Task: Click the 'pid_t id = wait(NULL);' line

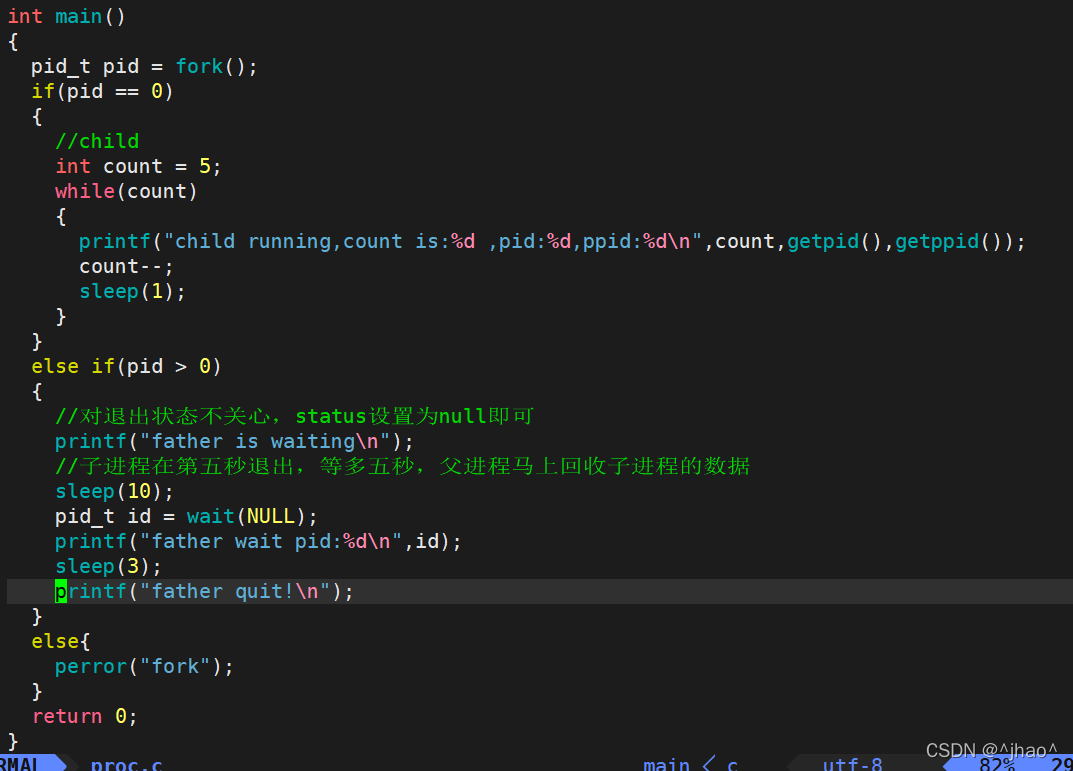Action: pyautogui.click(x=186, y=516)
